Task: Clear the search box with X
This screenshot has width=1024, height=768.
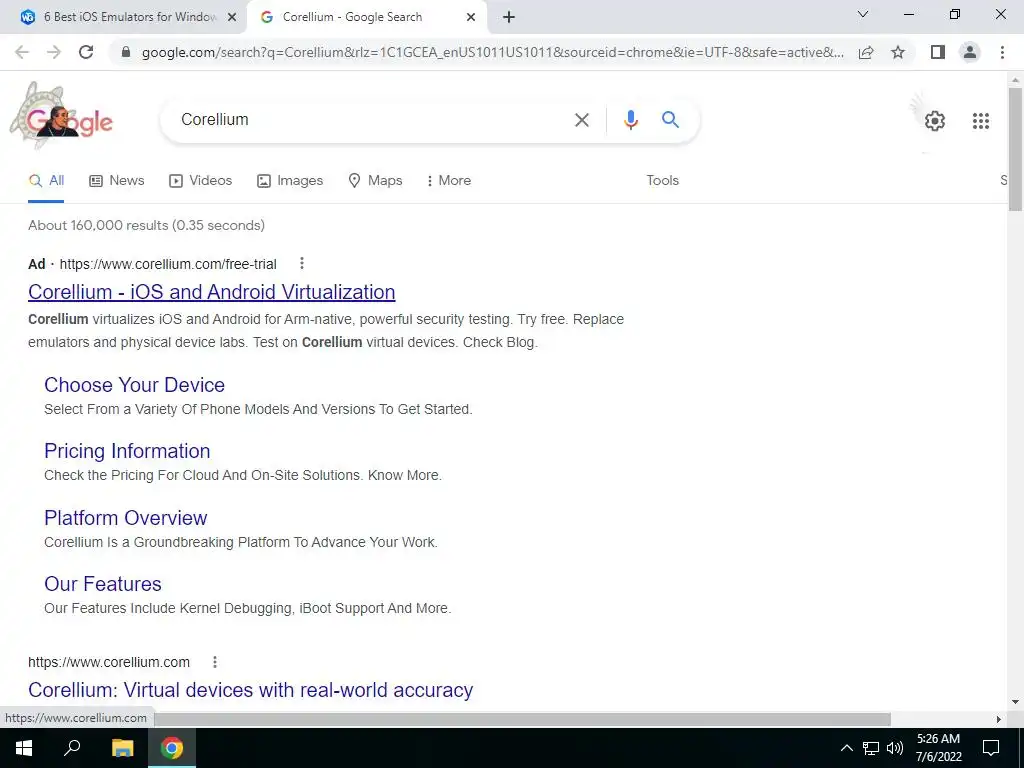Action: pos(581,120)
